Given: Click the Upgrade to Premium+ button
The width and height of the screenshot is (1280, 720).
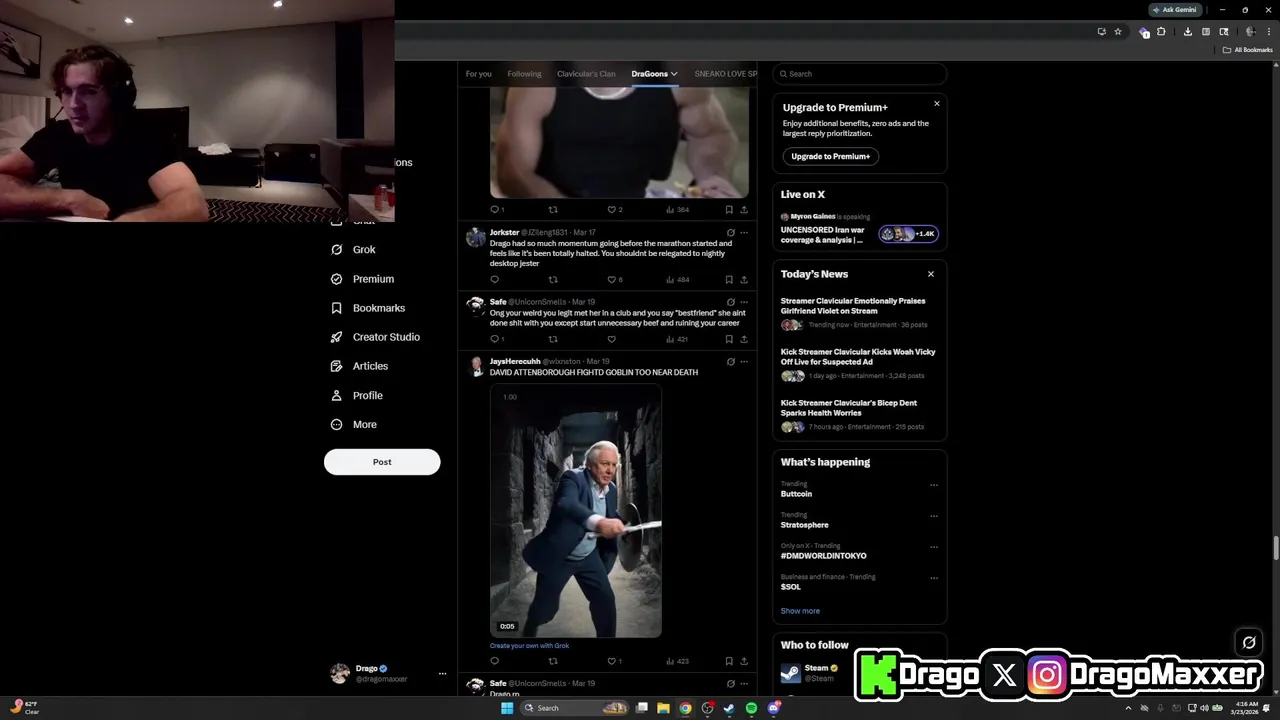Looking at the screenshot, I should click(830, 156).
